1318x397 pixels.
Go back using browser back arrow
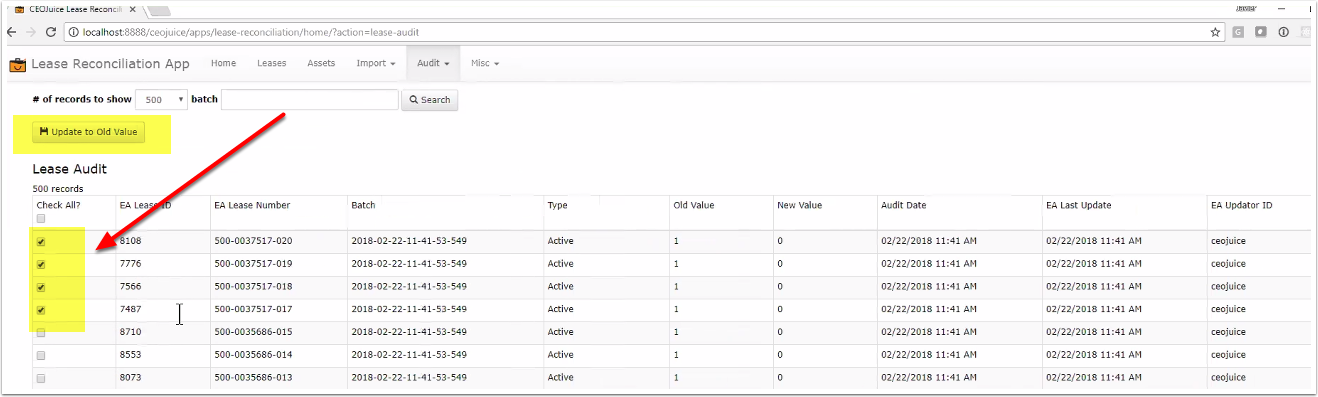click(12, 32)
